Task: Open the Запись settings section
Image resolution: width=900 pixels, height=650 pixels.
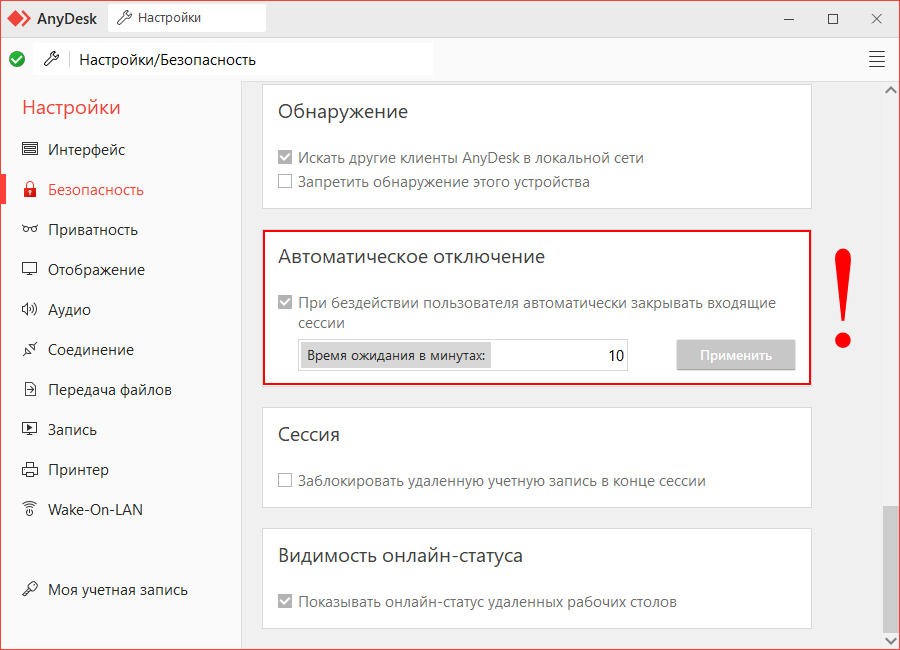Action: click(x=72, y=430)
